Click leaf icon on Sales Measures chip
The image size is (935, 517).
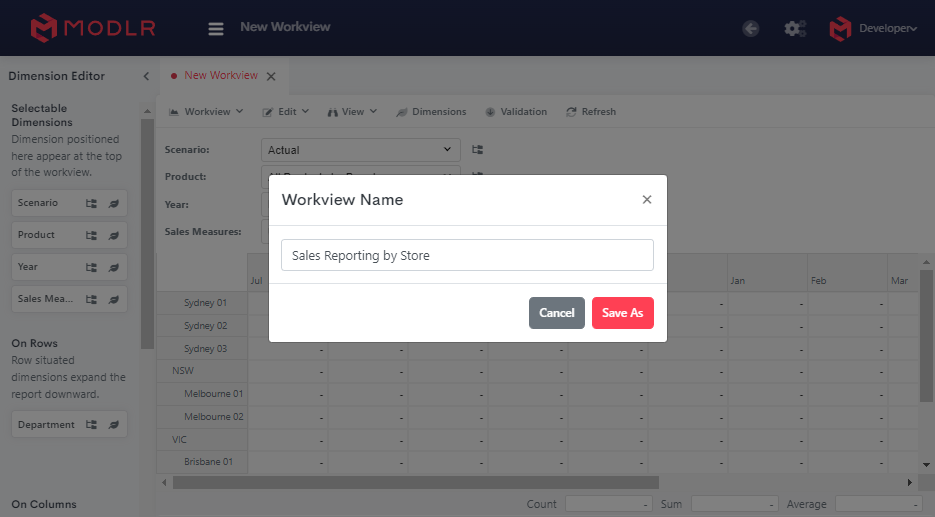point(113,299)
